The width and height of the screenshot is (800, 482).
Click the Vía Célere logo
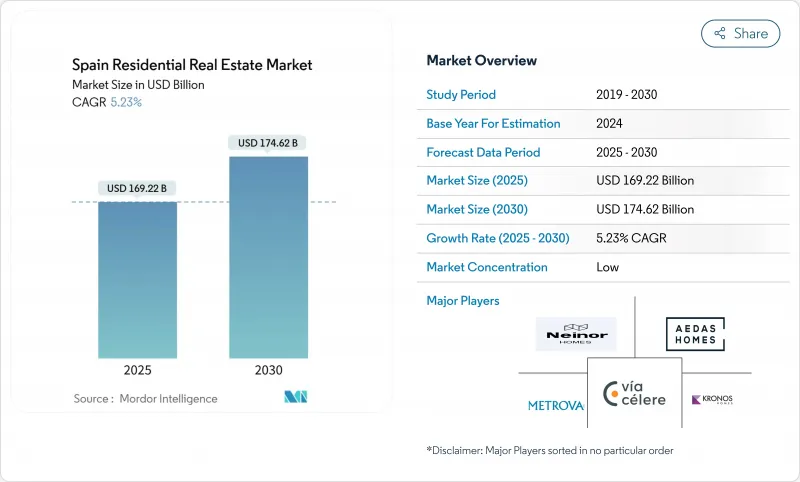[635, 394]
